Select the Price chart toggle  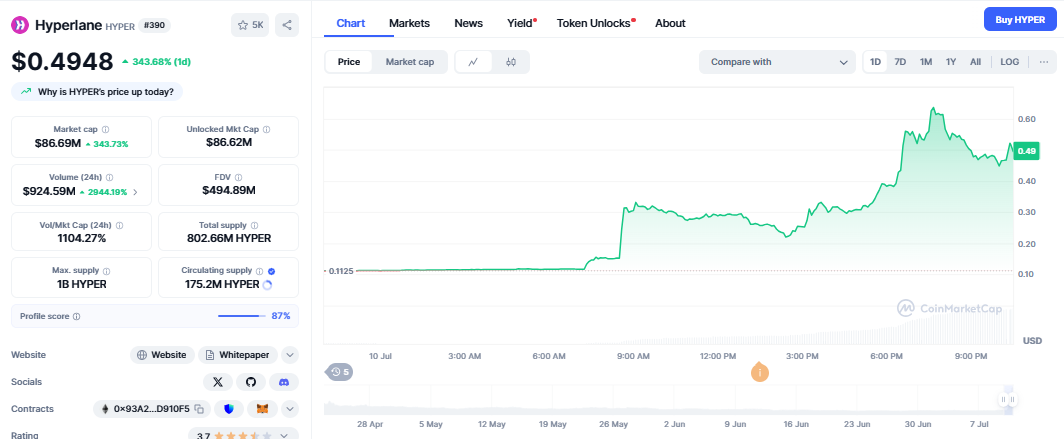349,62
